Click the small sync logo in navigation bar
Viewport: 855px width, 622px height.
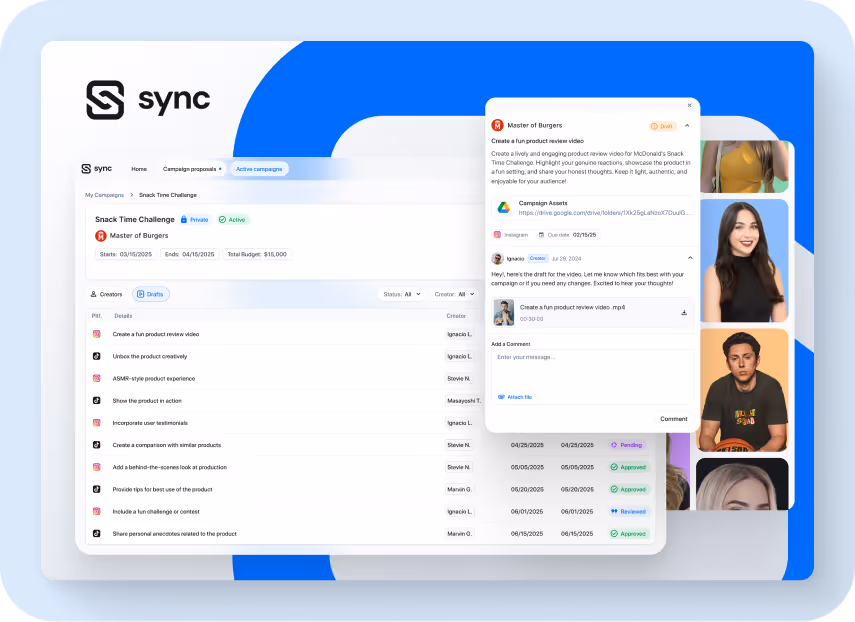point(97,168)
